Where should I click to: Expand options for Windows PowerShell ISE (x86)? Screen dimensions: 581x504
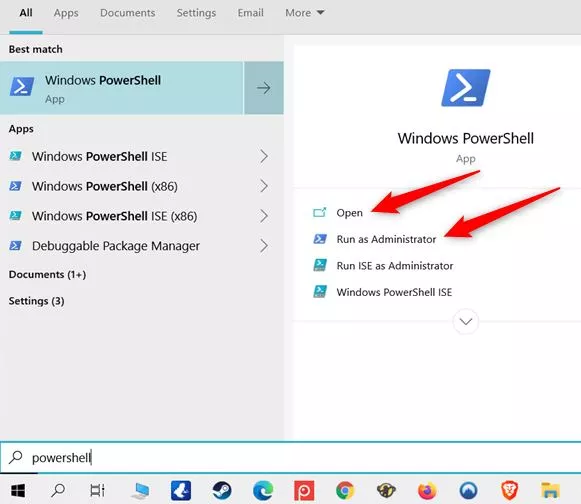[x=264, y=216]
